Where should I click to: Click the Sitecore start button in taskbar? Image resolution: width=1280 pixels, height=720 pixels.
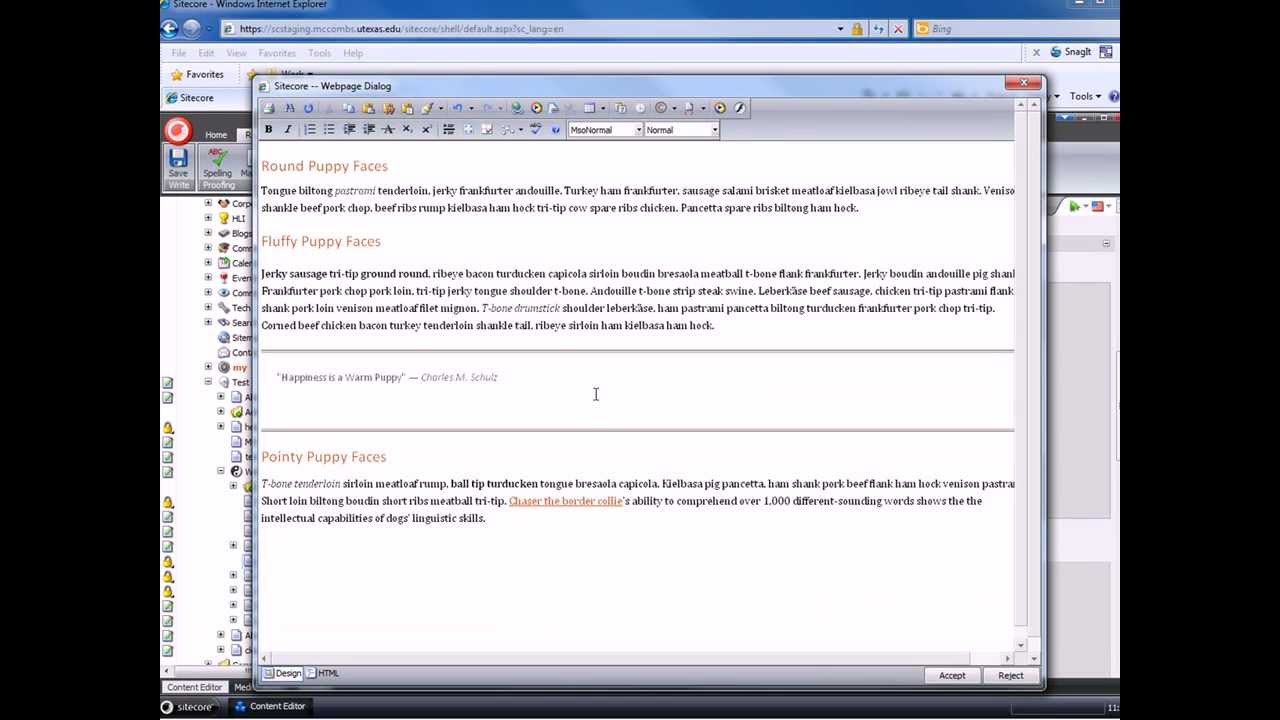188,707
